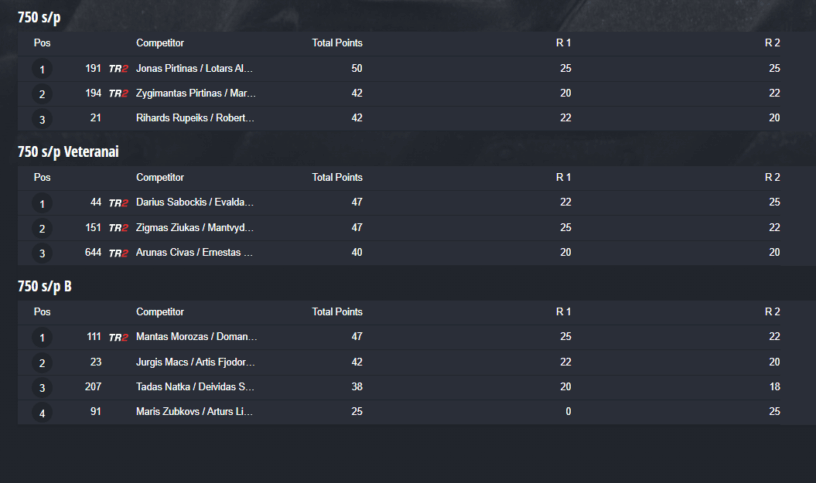Click position 4 badge for Maris Zubkovs
This screenshot has height=483, width=816.
tap(41, 412)
